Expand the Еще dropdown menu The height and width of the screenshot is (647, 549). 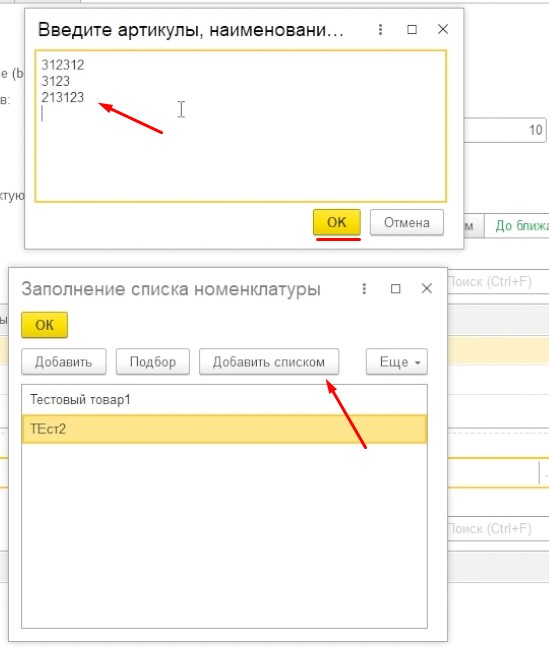[x=397, y=362]
